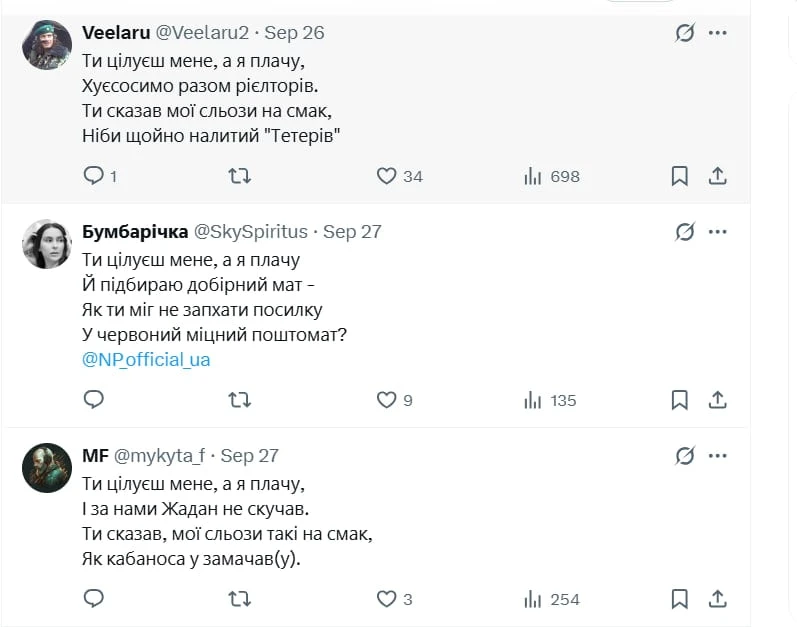Open the @NP_official_ua mention link
This screenshot has height=627, width=797.
point(146,359)
